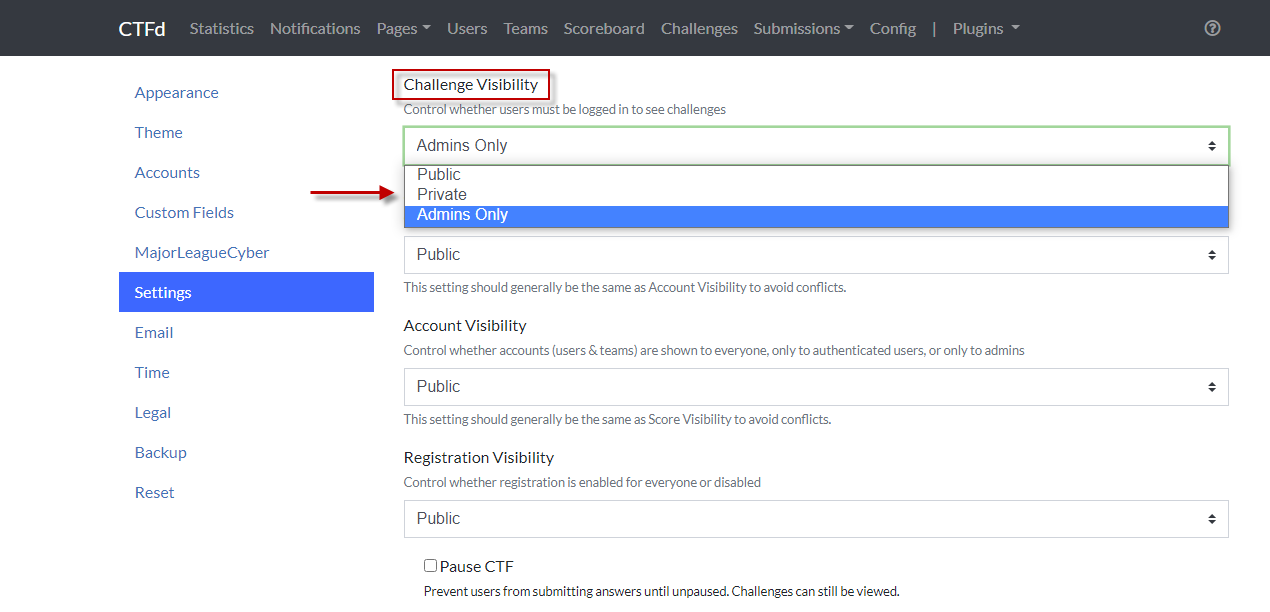Open the Scoreboard link

pyautogui.click(x=603, y=28)
